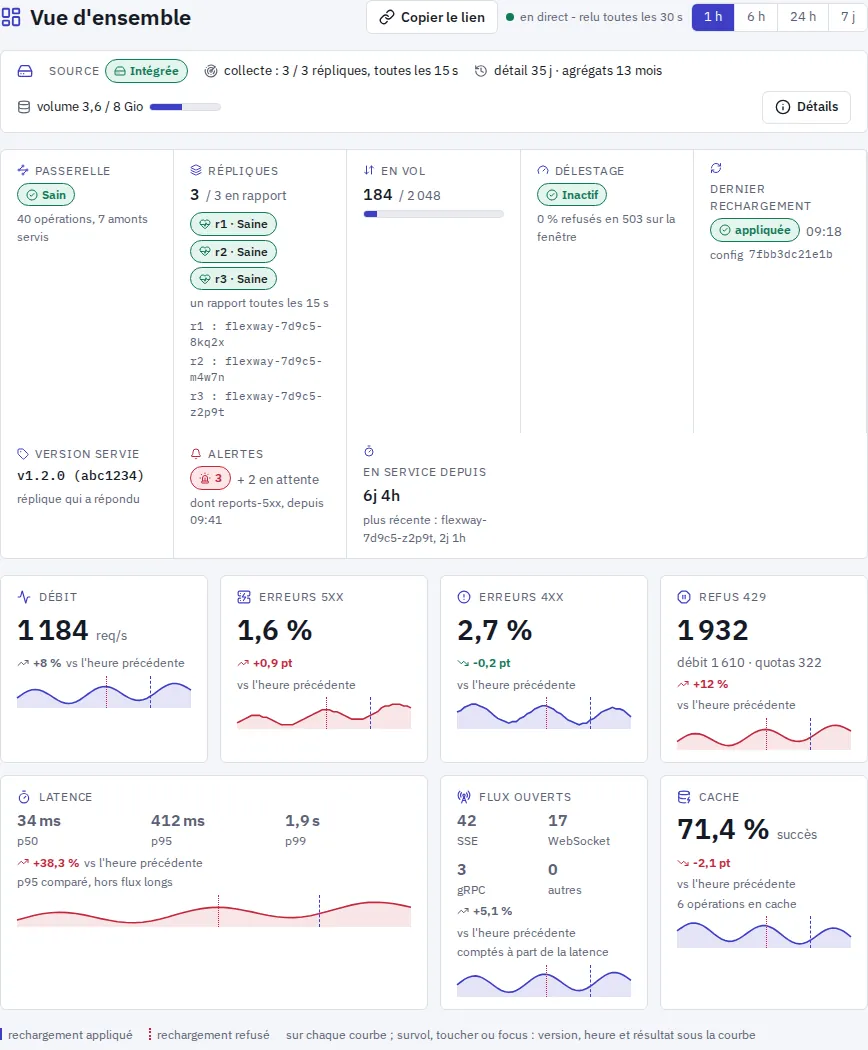Click the upward trend arrow beside +8 %

(23, 663)
